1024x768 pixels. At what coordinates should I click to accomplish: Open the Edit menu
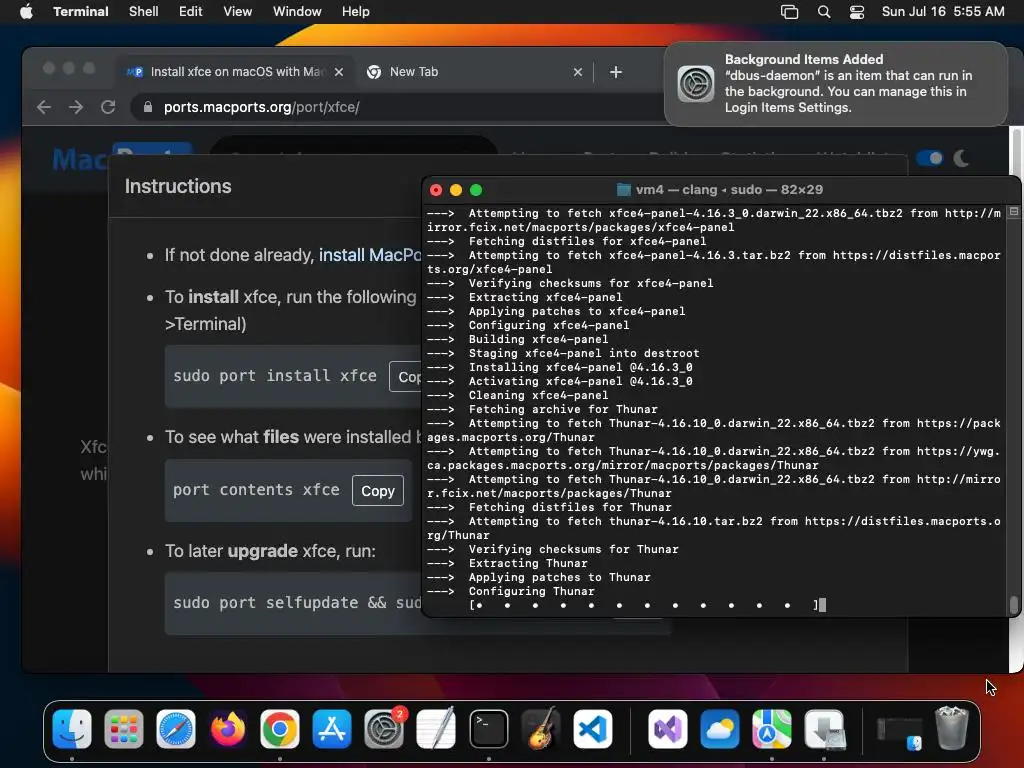pos(191,11)
